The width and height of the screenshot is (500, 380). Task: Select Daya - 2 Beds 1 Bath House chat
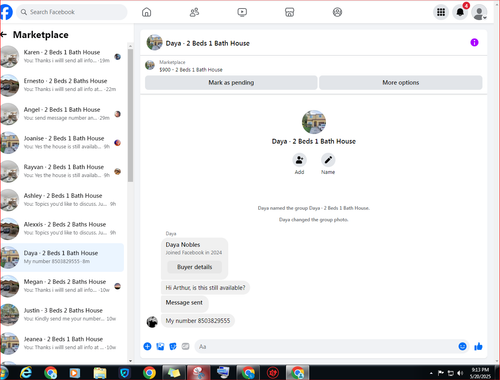(x=62, y=257)
